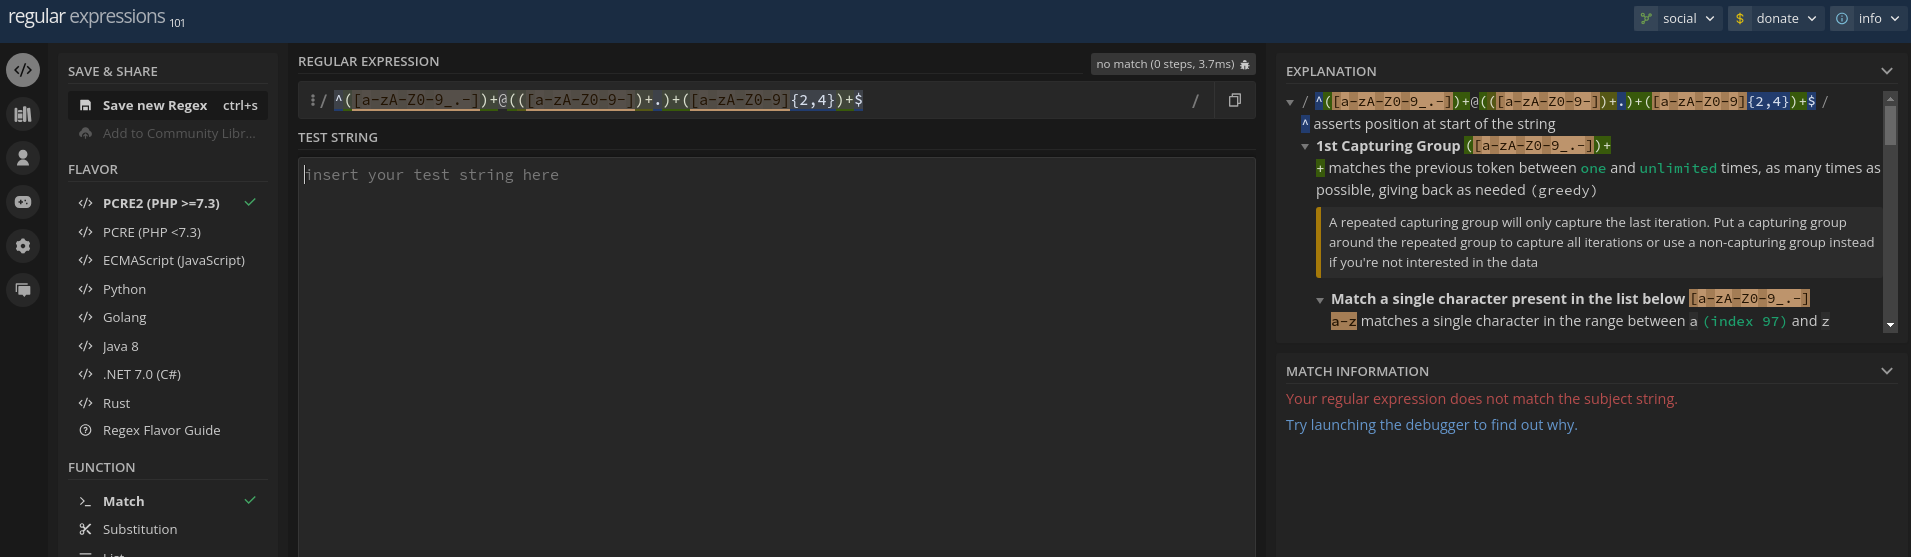Open the regex editor sidebar icon
The image size is (1911, 557).
(23, 70)
